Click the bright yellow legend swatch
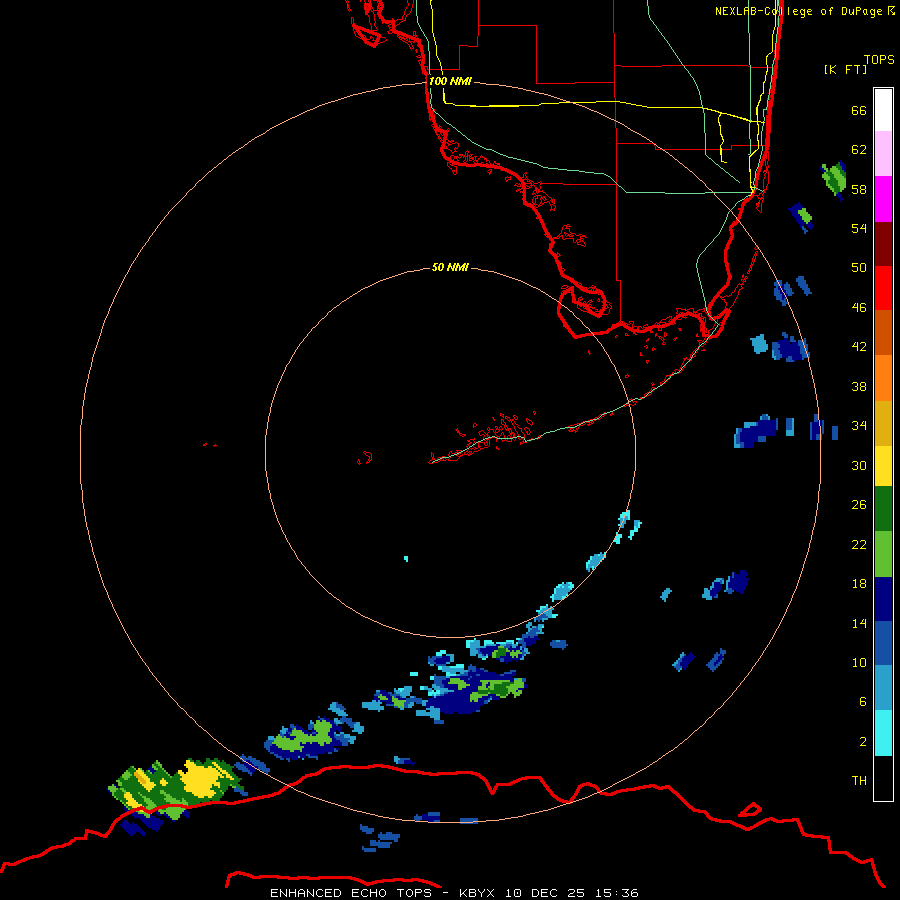Image resolution: width=900 pixels, height=900 pixels. click(x=883, y=466)
